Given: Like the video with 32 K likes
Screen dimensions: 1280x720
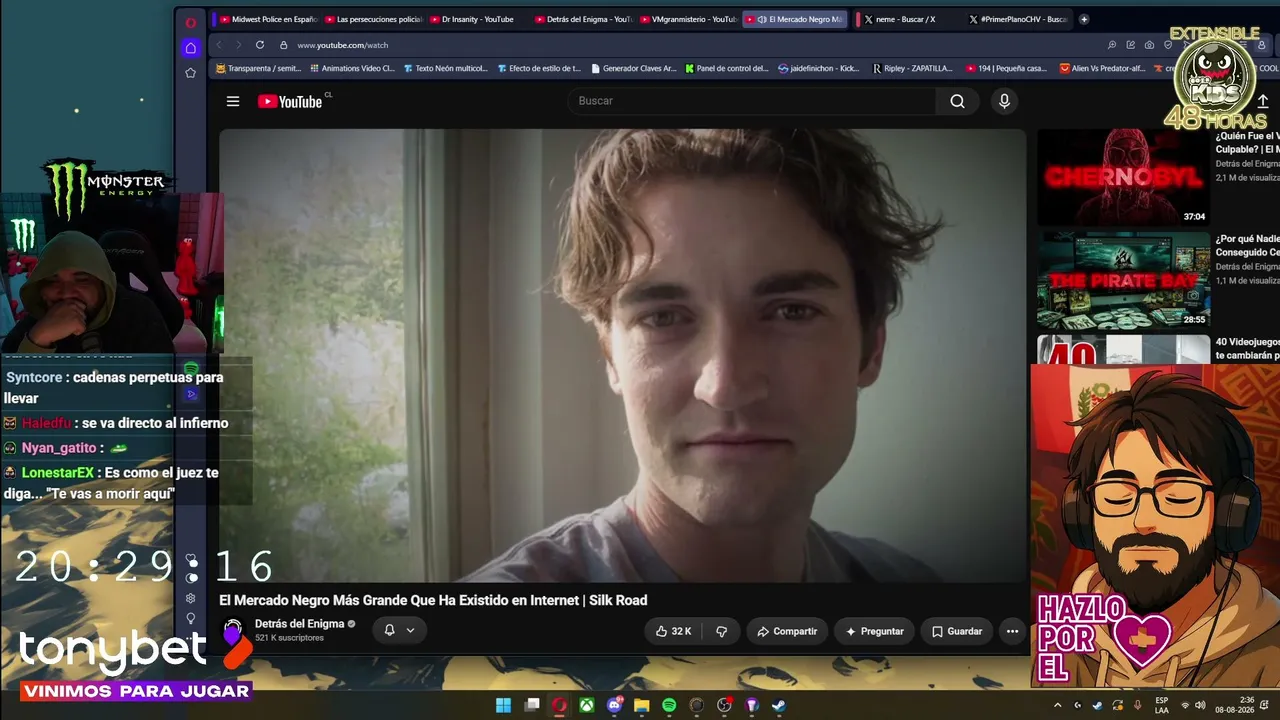Looking at the screenshot, I should click(x=673, y=631).
